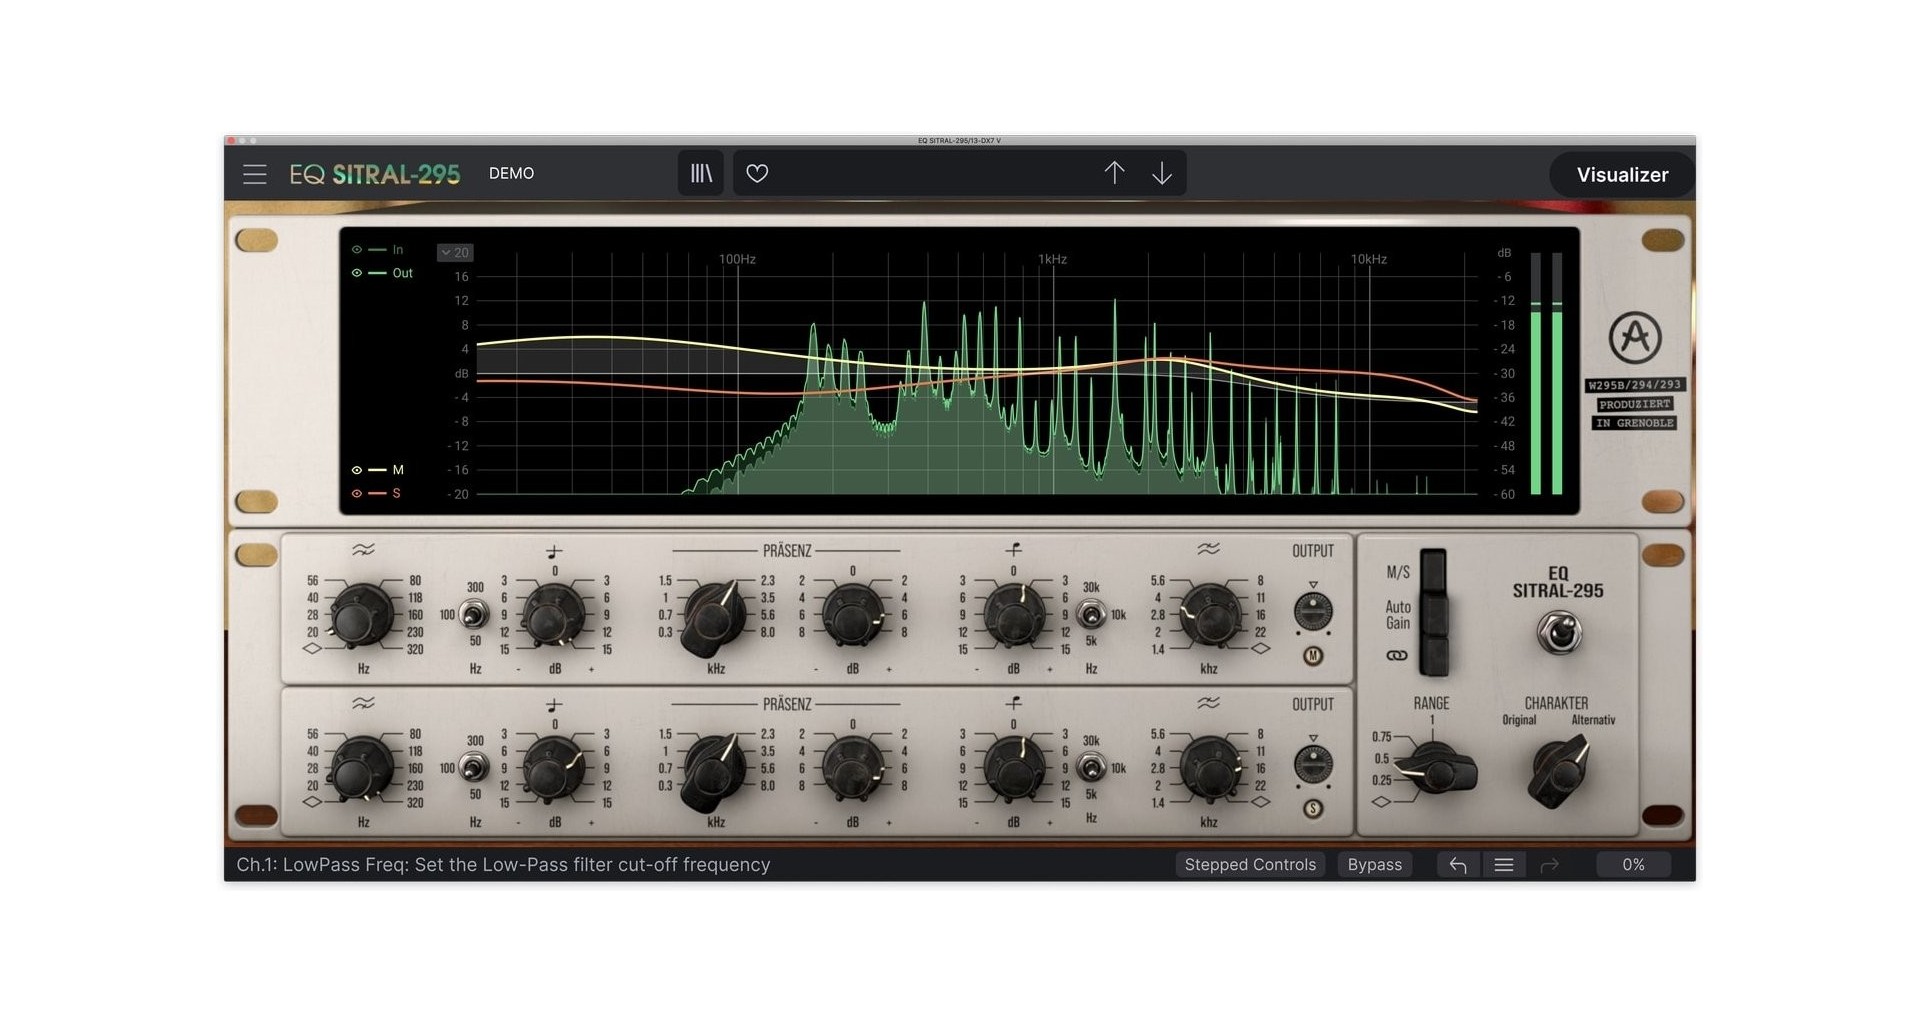This screenshot has height=1023, width=1920.
Task: Hide the In spectrum trace
Action: tap(357, 250)
